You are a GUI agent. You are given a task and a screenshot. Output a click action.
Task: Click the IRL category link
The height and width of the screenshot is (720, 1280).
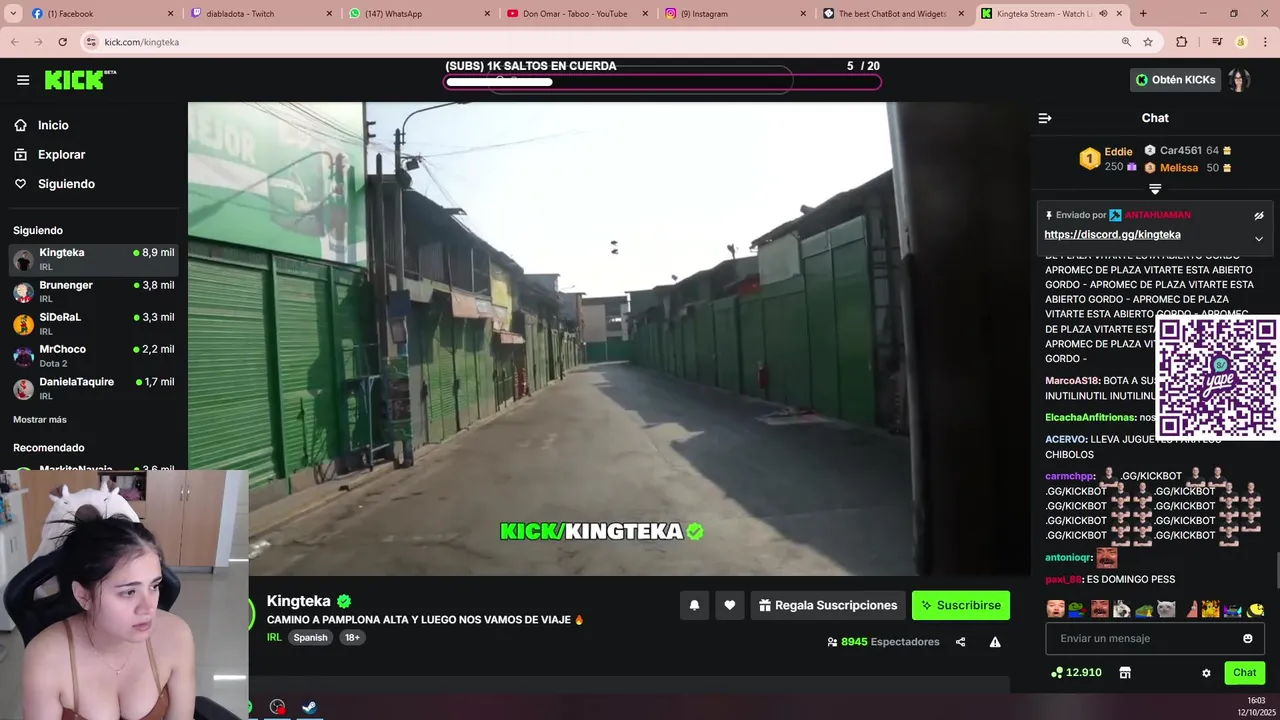pyautogui.click(x=274, y=637)
